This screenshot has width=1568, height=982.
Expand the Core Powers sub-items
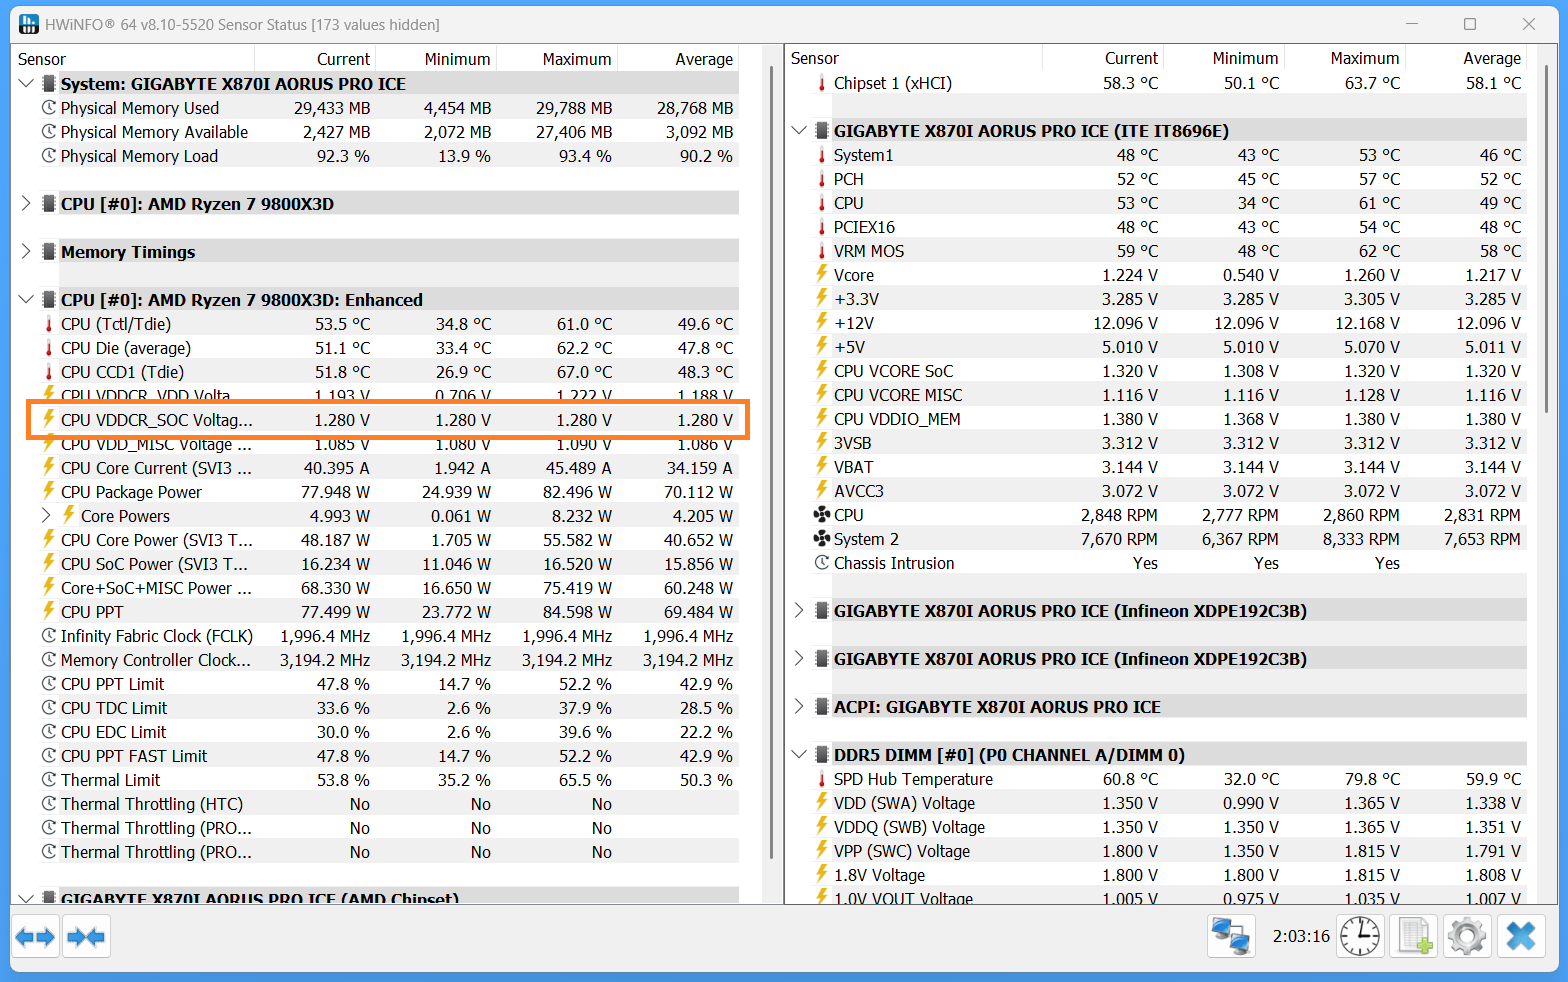pos(46,516)
